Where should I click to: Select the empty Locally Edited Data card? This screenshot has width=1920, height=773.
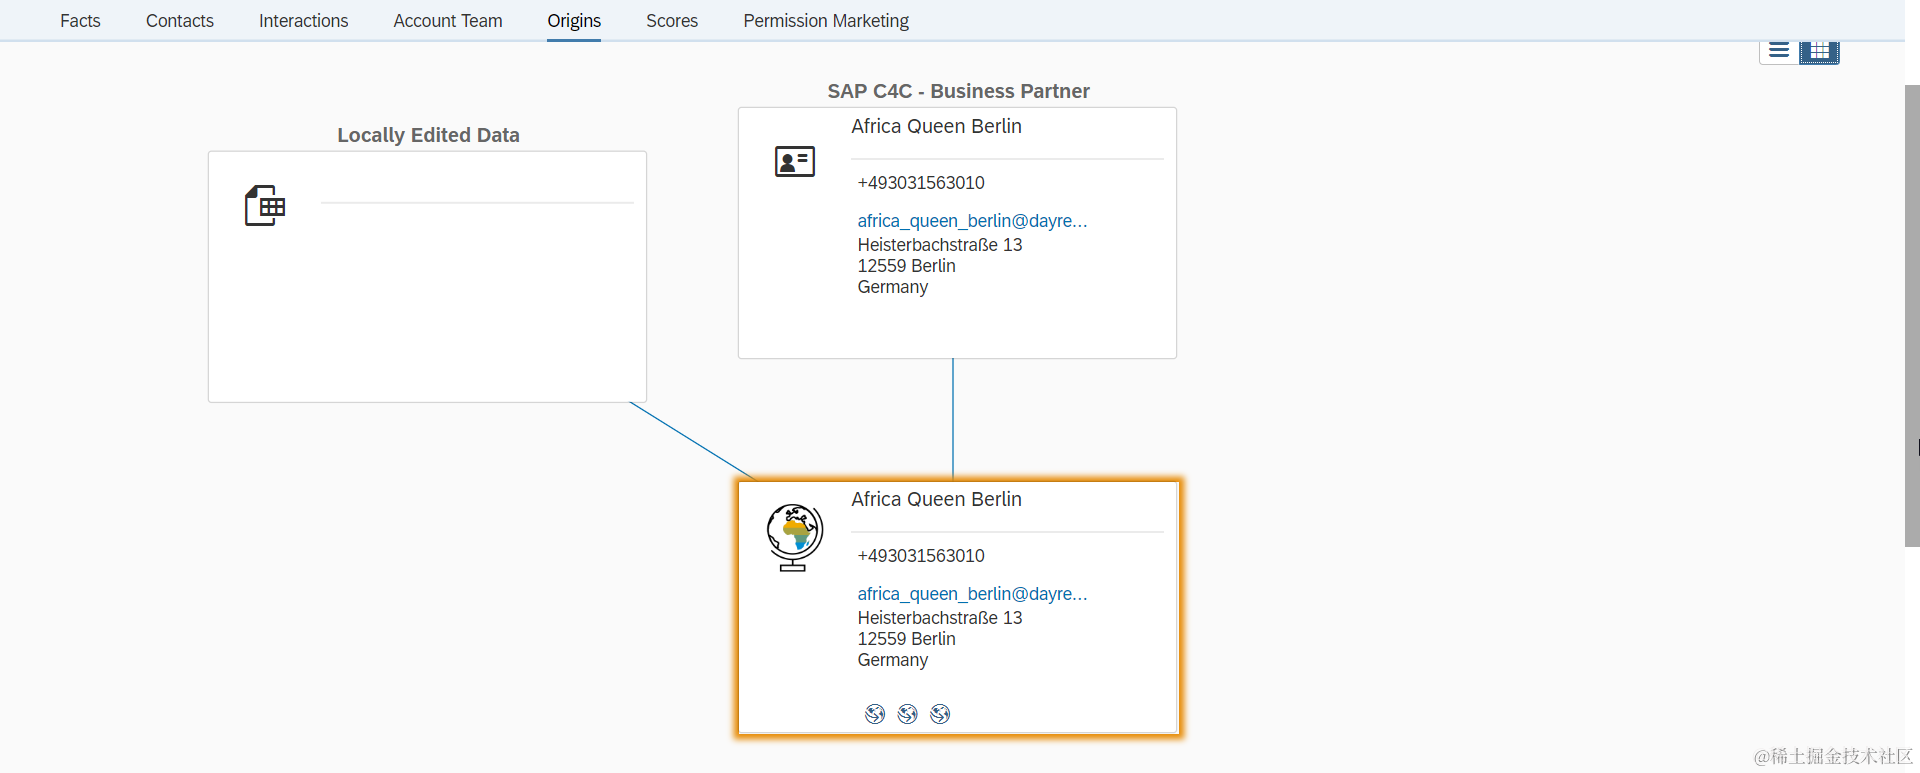coord(428,300)
